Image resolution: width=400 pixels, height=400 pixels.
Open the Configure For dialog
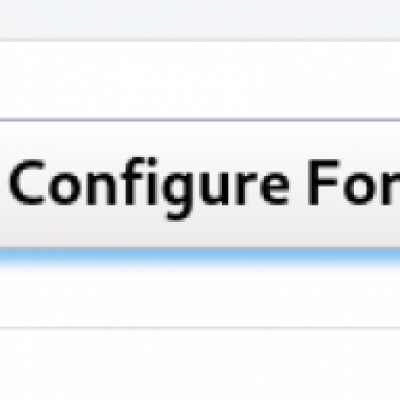(x=200, y=184)
